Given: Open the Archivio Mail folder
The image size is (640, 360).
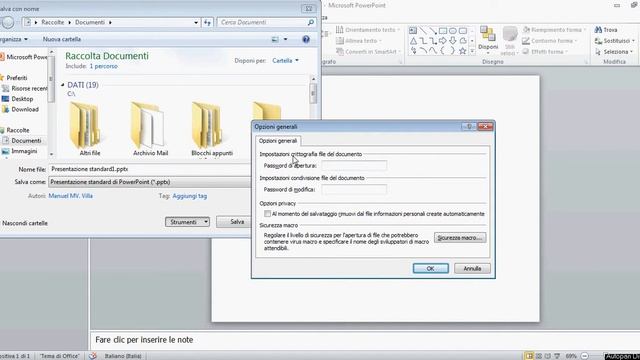Looking at the screenshot, I should [x=150, y=129].
